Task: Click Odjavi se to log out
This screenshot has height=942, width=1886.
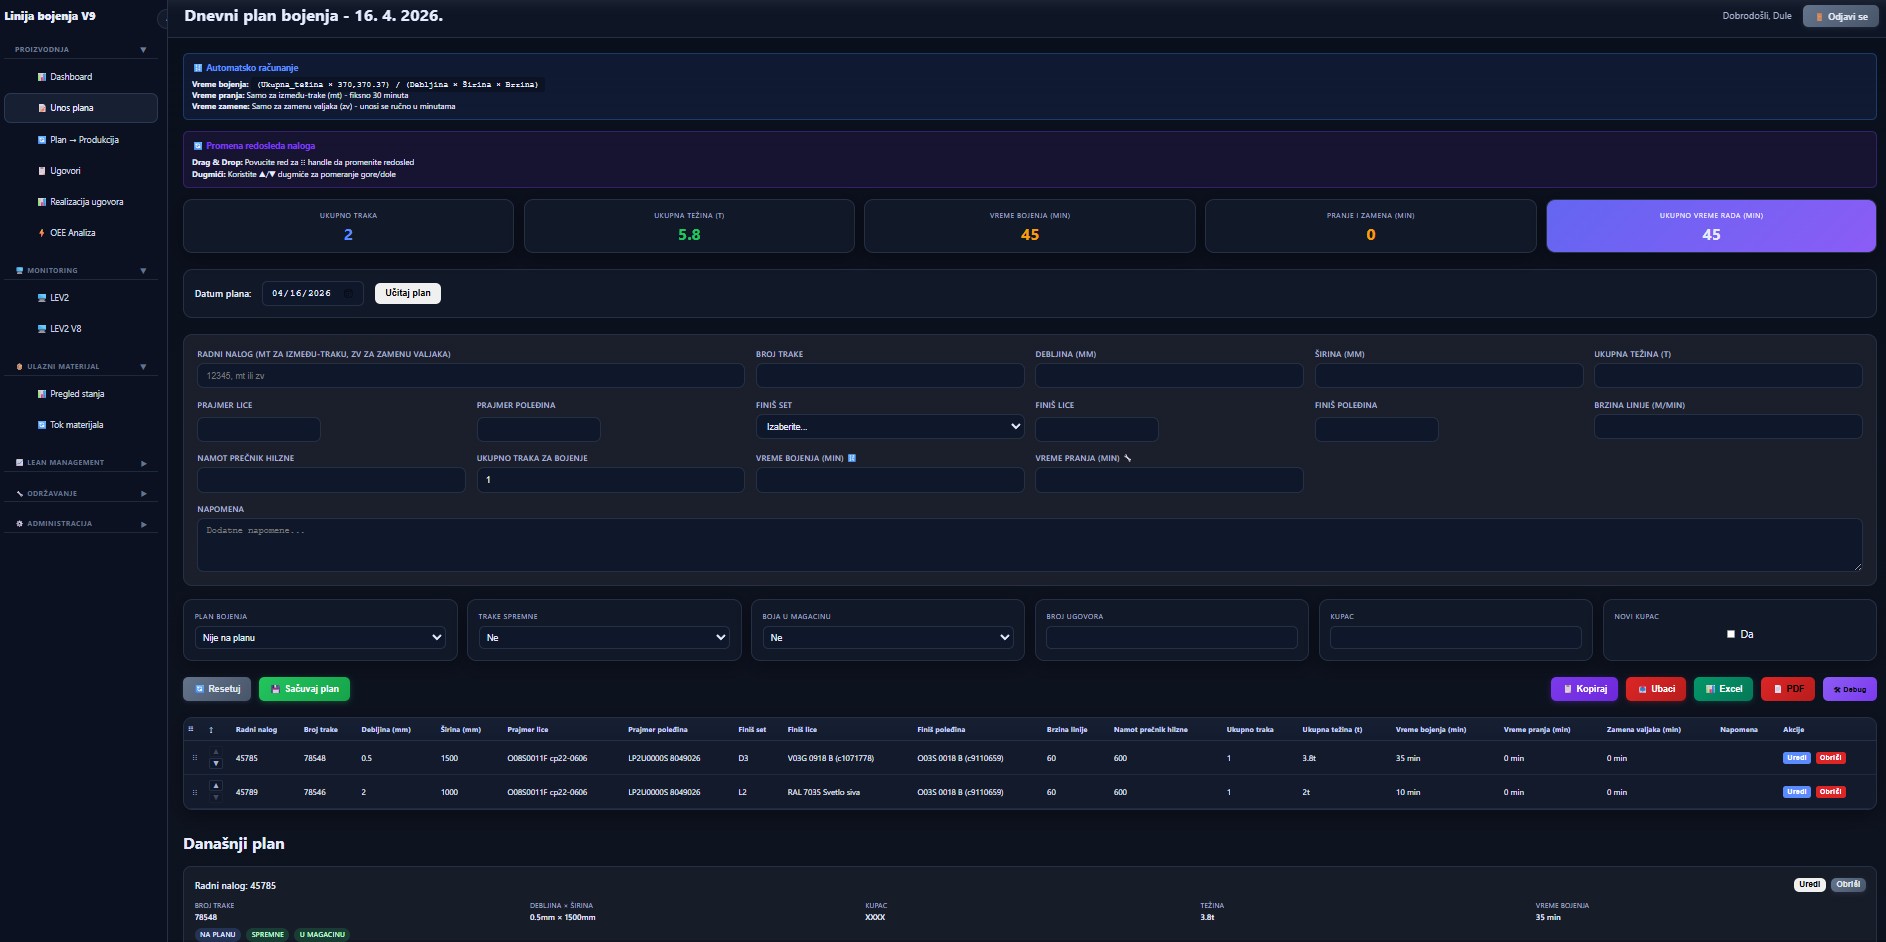Action: point(1841,16)
